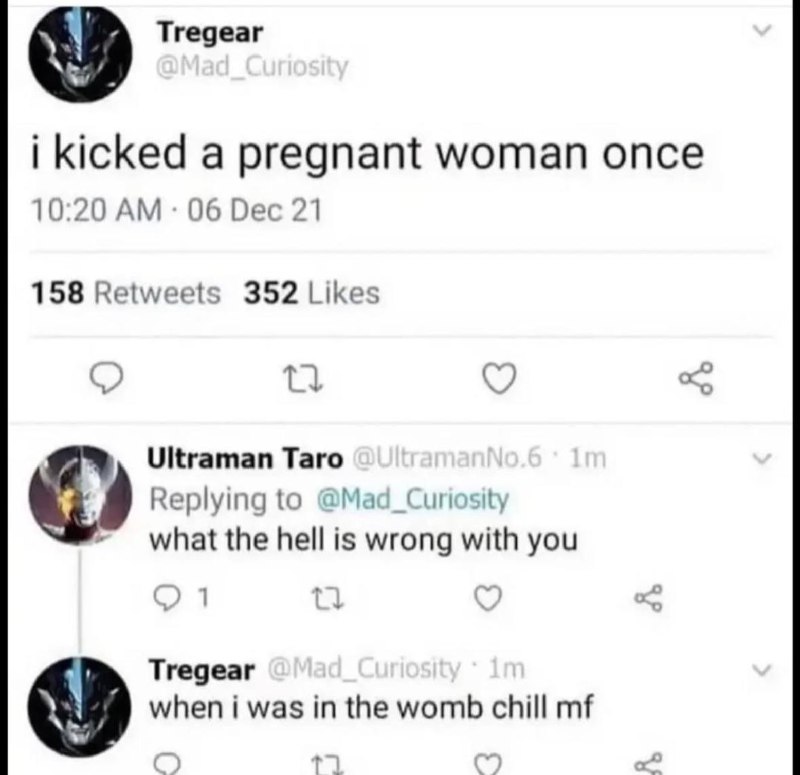Retweet the main Tregear tweet
The image size is (800, 775).
point(303,379)
